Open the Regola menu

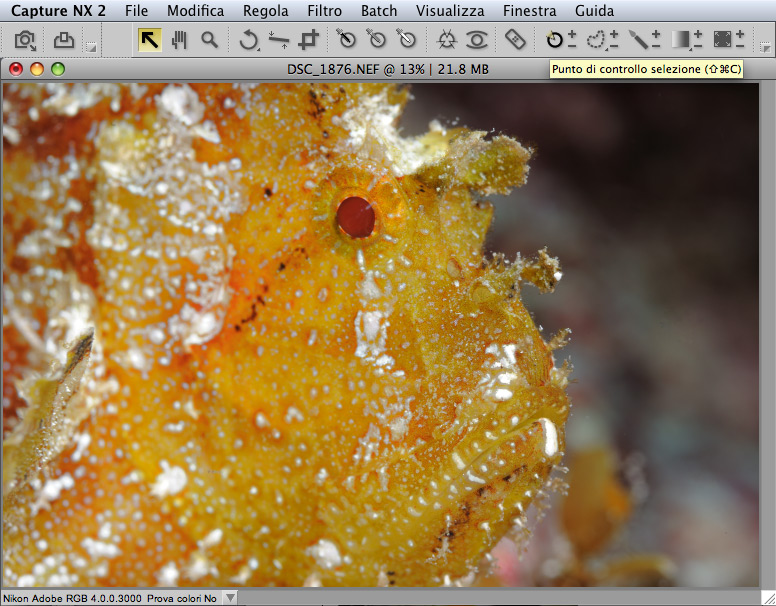click(x=266, y=11)
